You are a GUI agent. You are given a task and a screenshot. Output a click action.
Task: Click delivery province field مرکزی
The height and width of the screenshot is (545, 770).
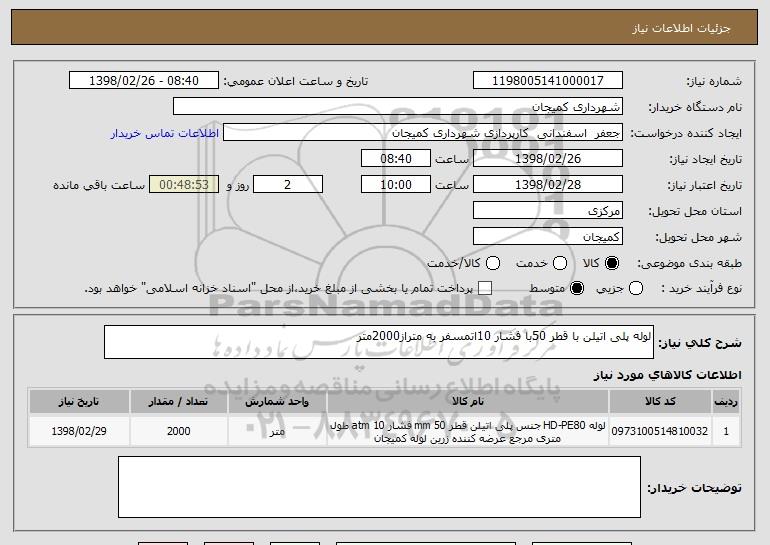(548, 211)
